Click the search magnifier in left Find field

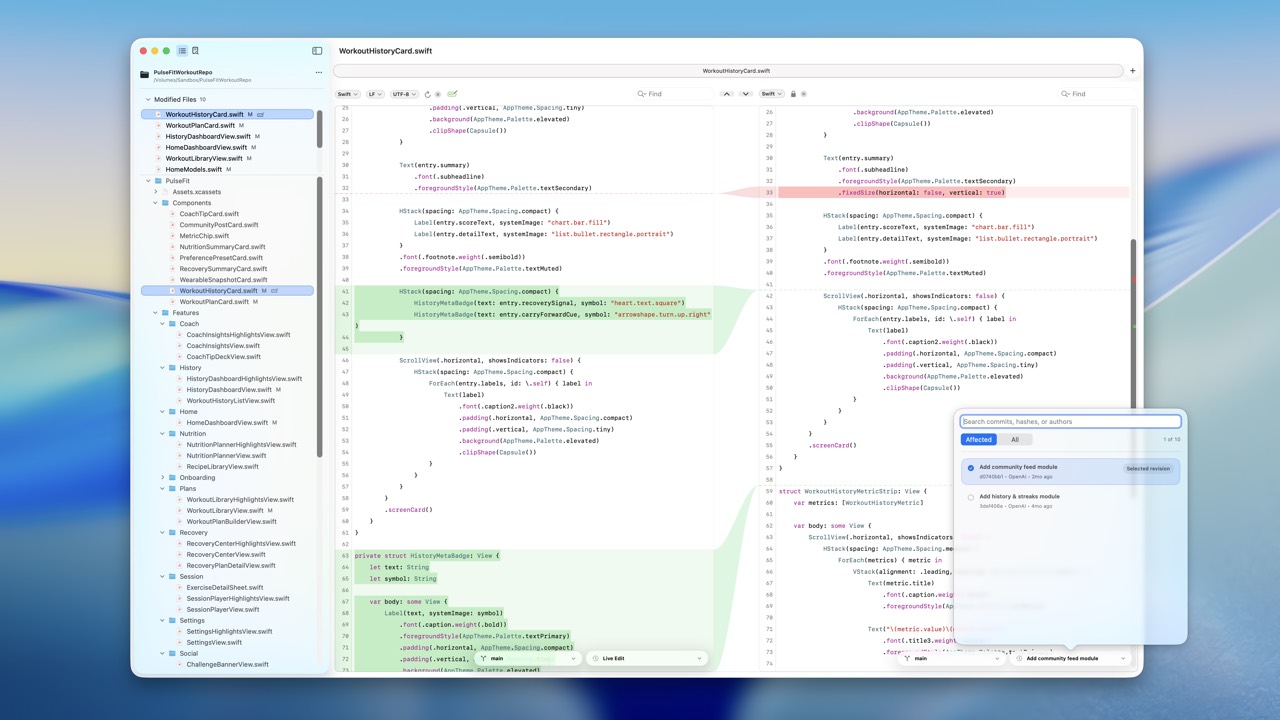pyautogui.click(x=642, y=94)
